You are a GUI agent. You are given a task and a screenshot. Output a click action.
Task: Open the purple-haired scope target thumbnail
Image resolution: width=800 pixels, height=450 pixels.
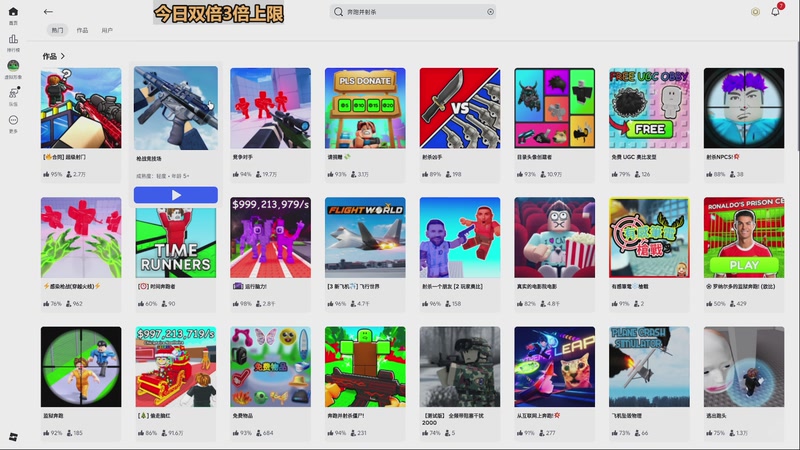744,108
